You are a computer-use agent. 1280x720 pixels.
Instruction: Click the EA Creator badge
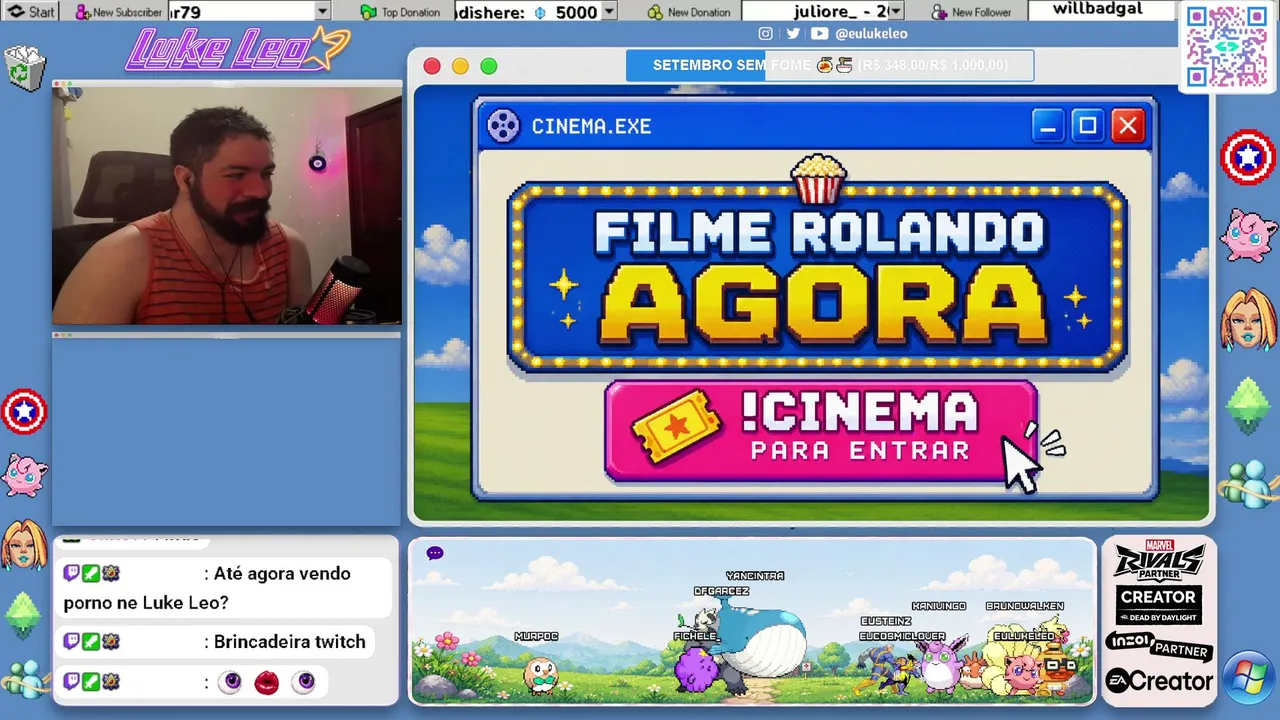point(1159,681)
